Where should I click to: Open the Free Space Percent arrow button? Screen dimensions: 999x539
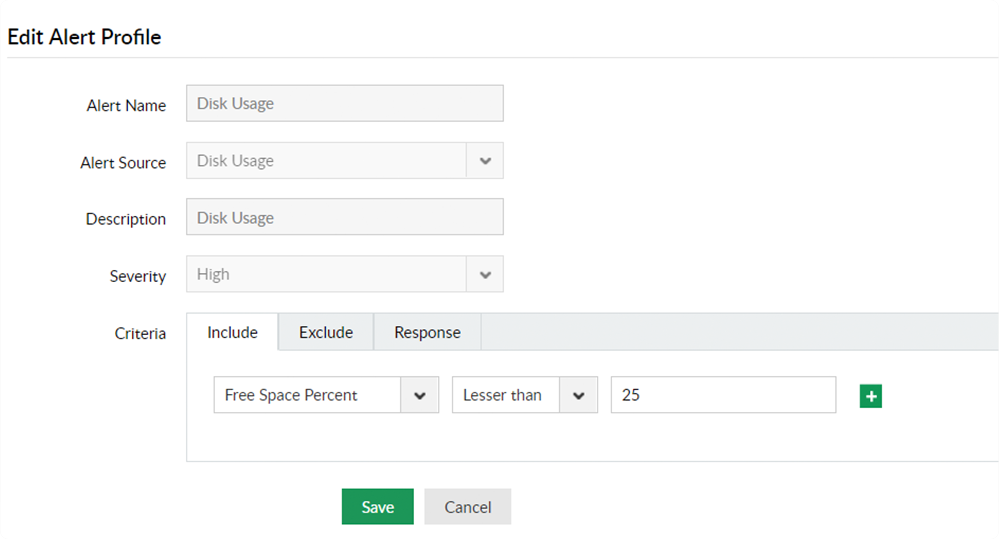[x=420, y=395]
